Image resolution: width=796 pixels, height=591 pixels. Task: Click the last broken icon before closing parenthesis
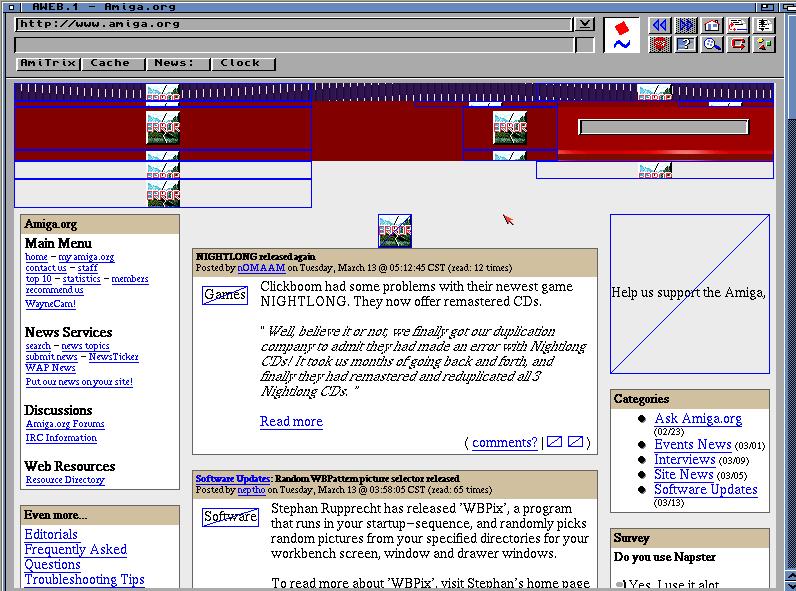click(575, 442)
